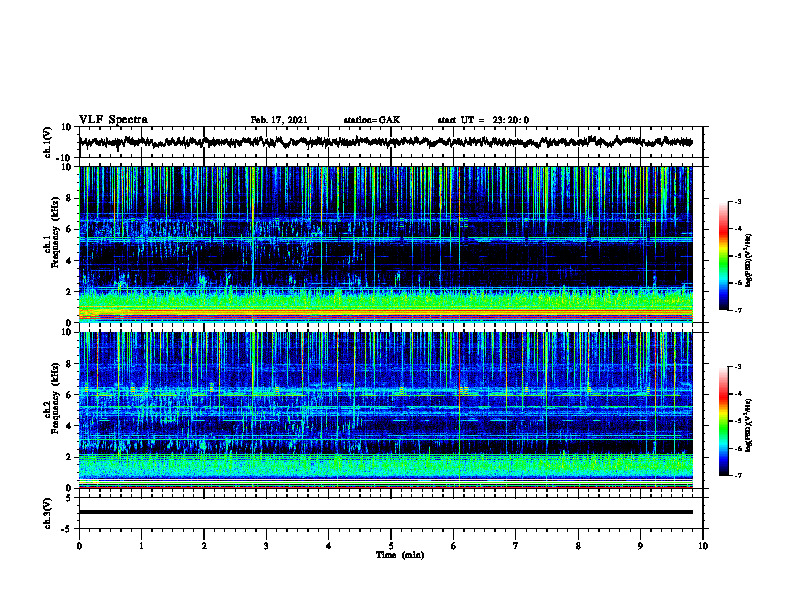Click the "-7" label on ch.2 colorbar
792x612 pixels.
pos(738,476)
